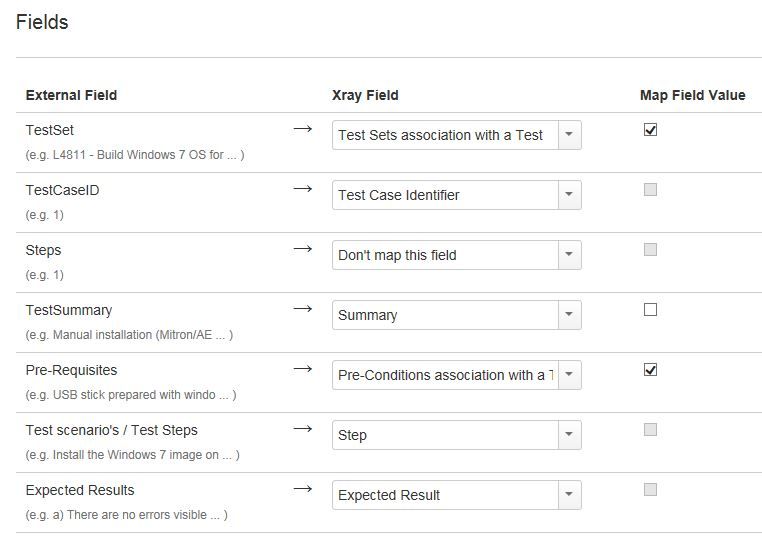This screenshot has width=762, height=551.
Task: Click the arrow icon beside Pre-Requisites
Action: click(302, 369)
